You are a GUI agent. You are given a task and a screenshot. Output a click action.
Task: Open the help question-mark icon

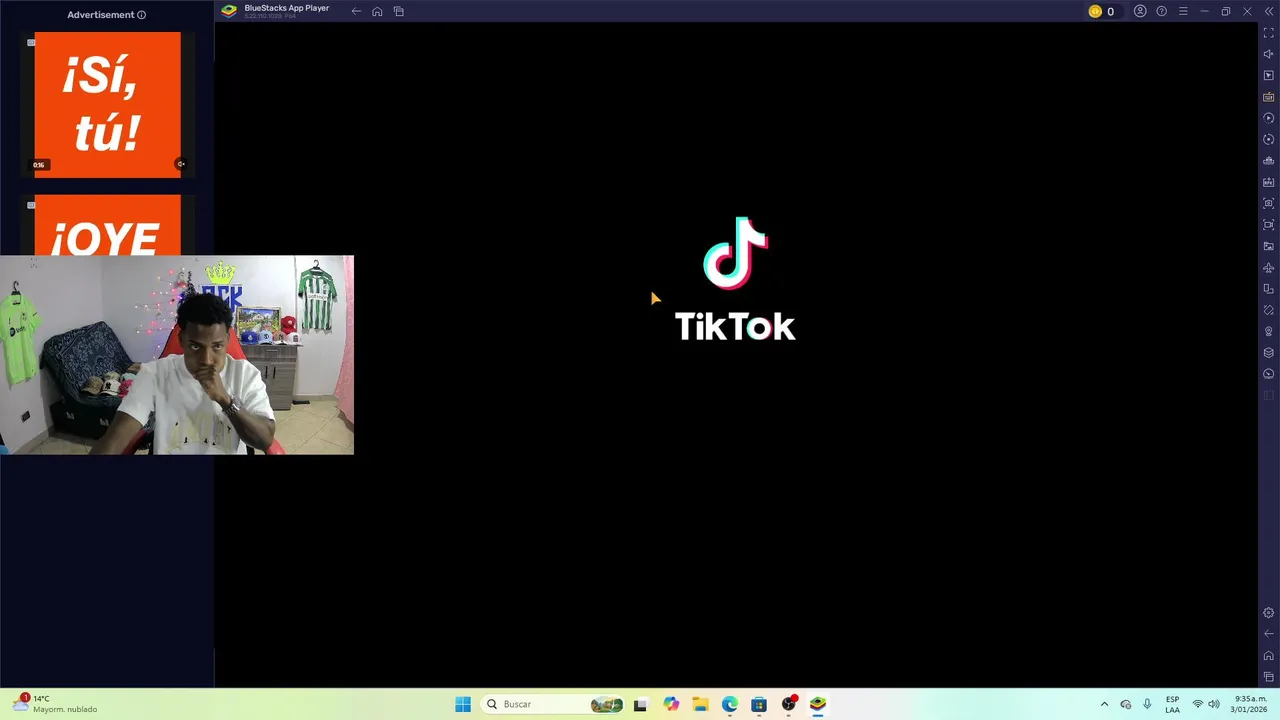[1161, 11]
